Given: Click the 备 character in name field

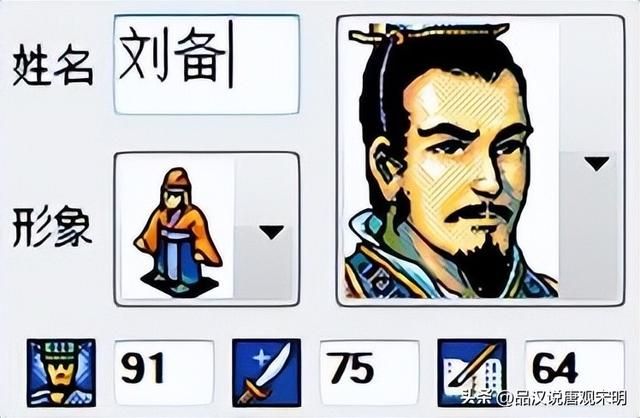Looking at the screenshot, I should coord(199,56).
